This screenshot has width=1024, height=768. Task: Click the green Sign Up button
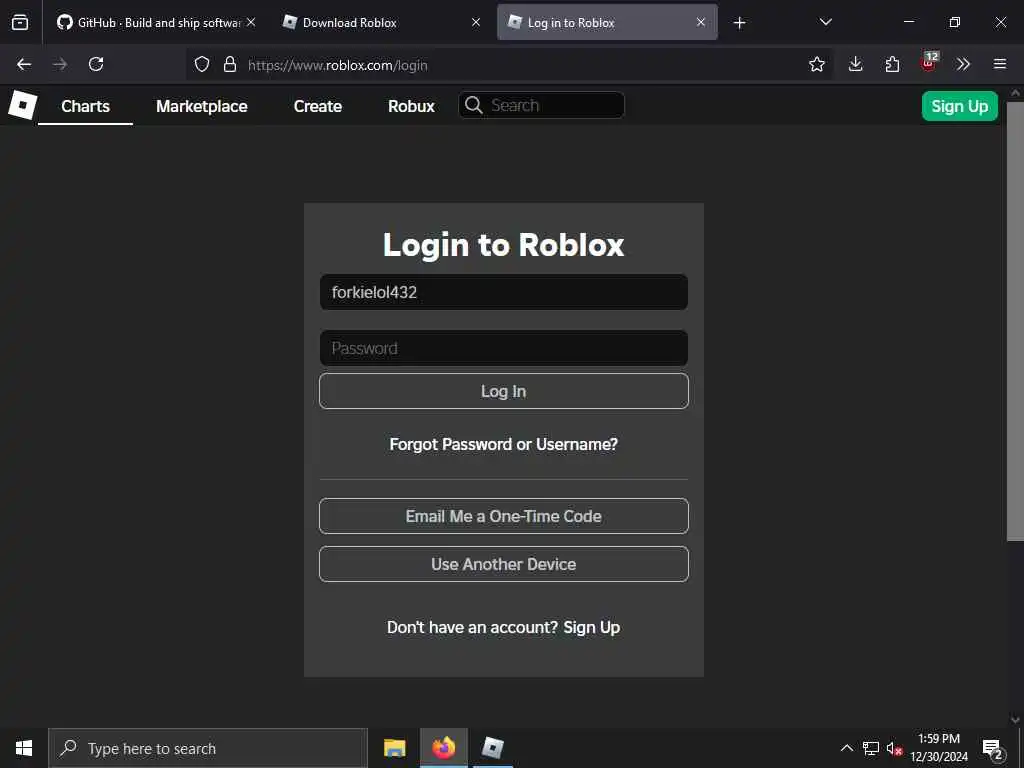959,106
